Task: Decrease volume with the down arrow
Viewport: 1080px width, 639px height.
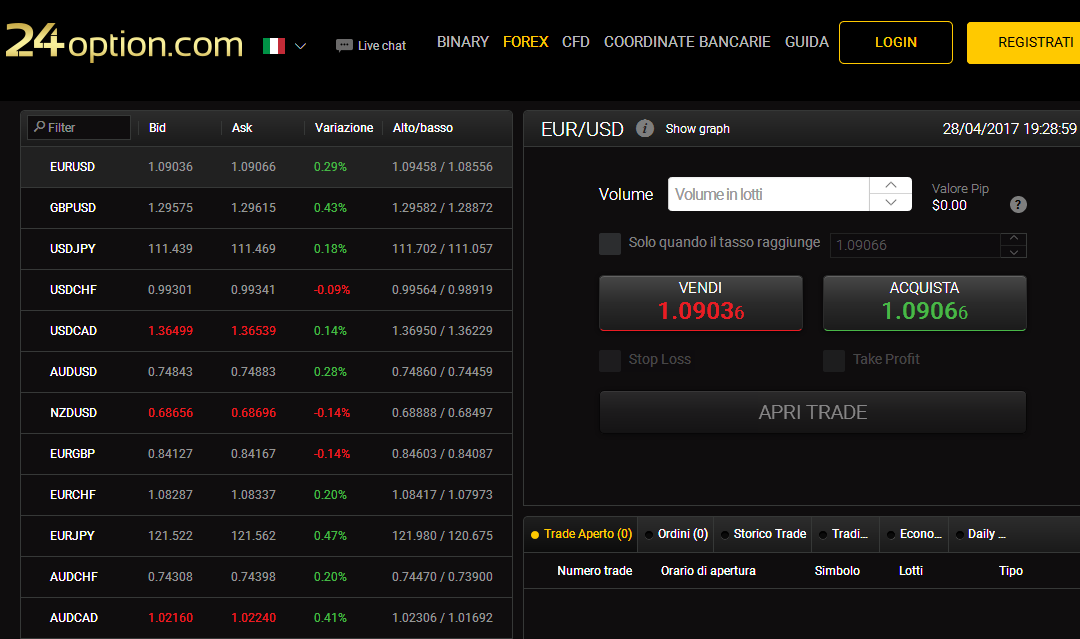Action: tap(891, 202)
